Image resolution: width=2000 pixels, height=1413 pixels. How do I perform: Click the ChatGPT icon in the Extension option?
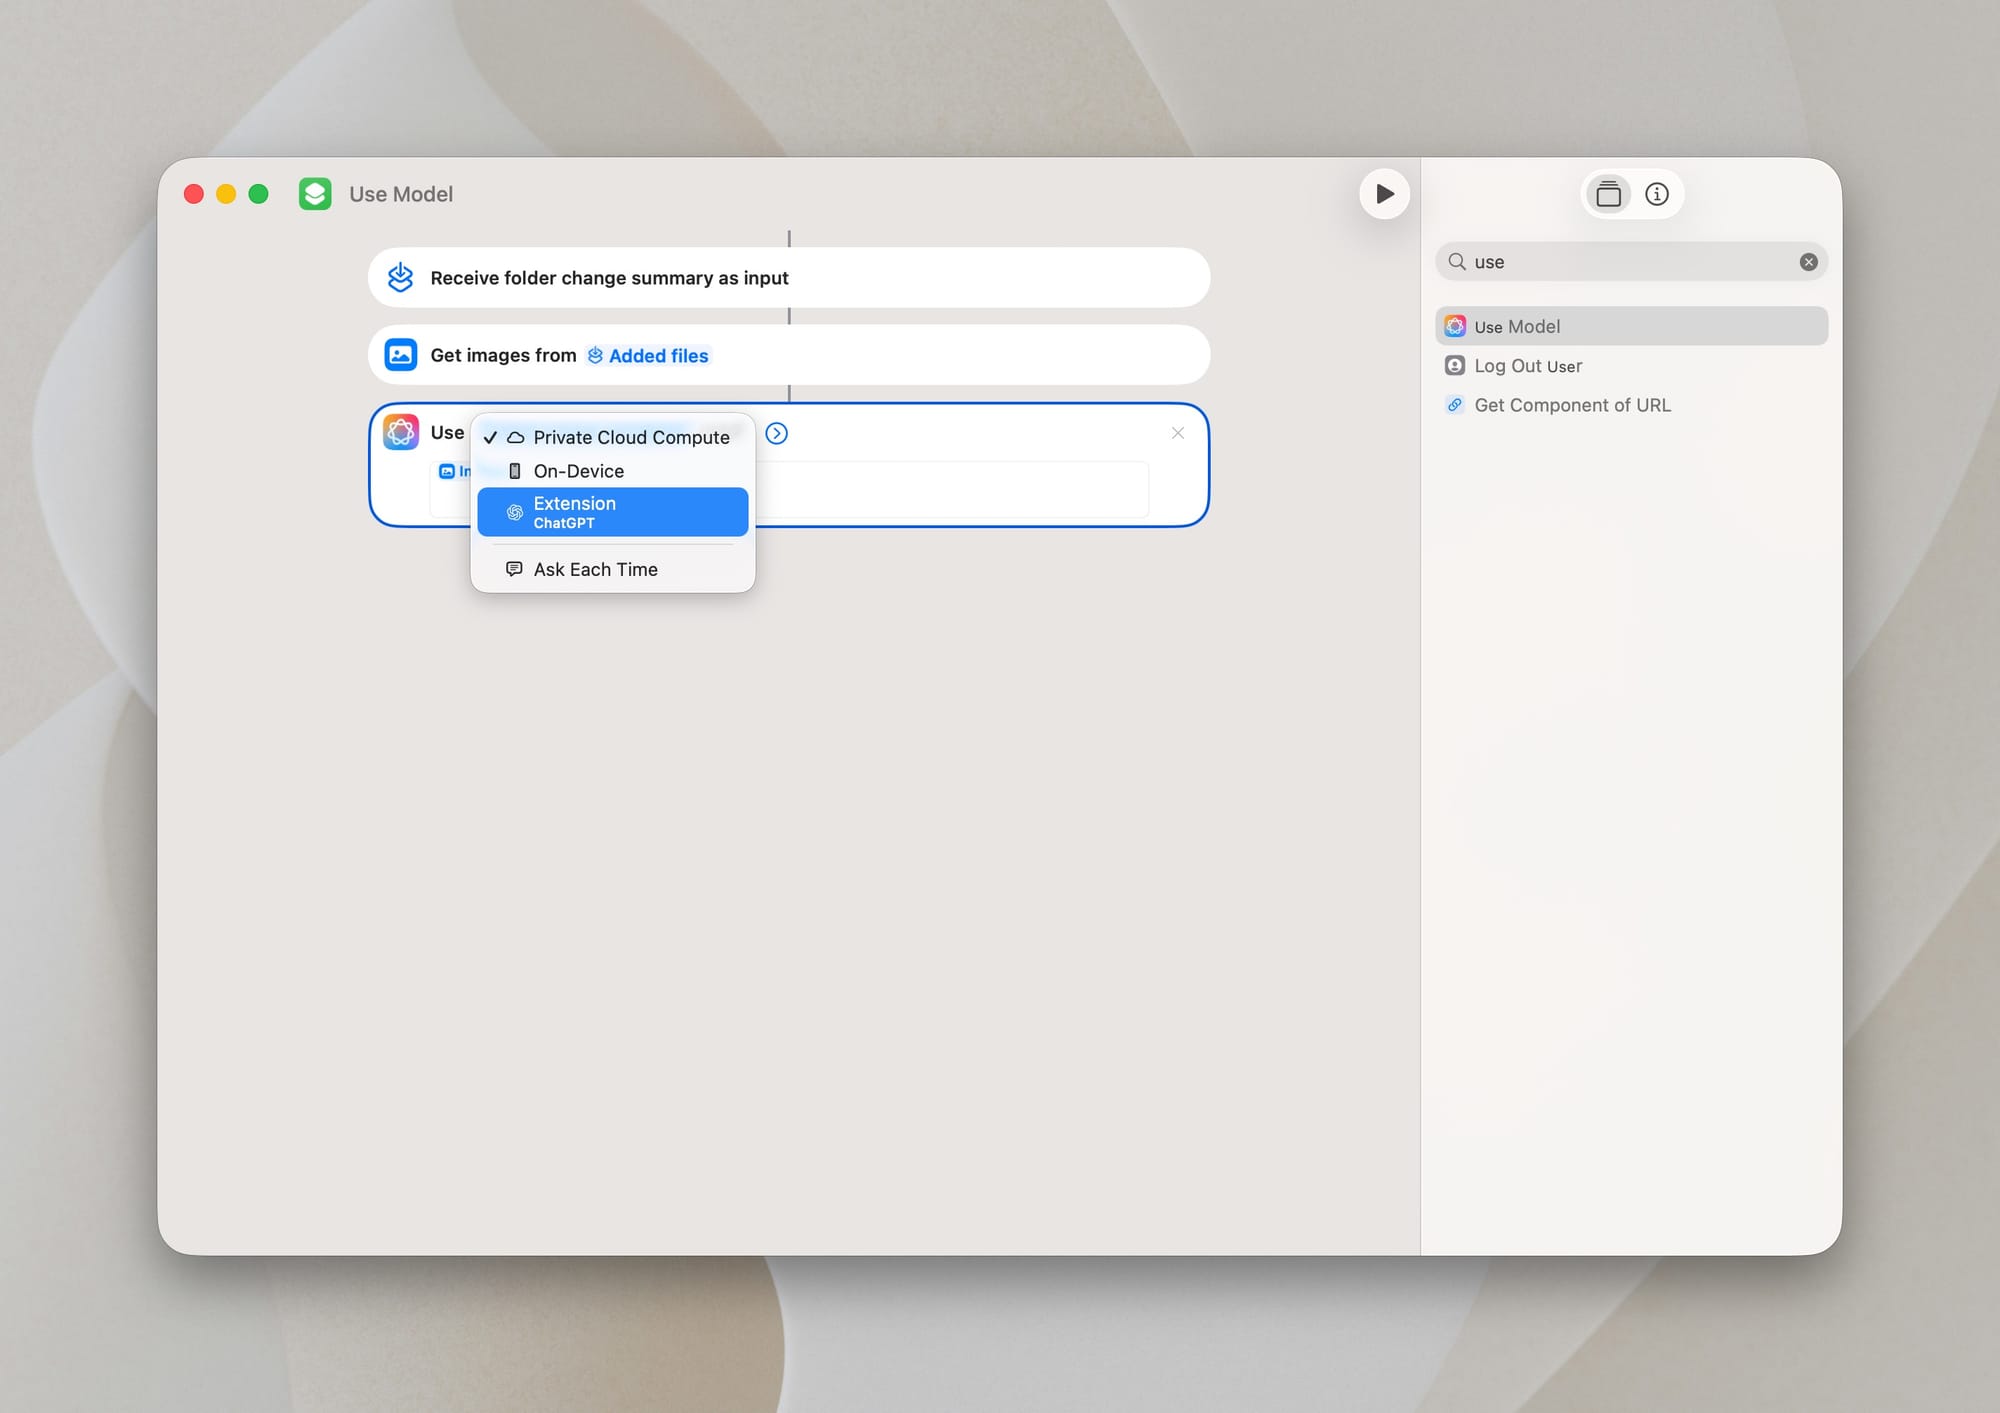pos(514,512)
